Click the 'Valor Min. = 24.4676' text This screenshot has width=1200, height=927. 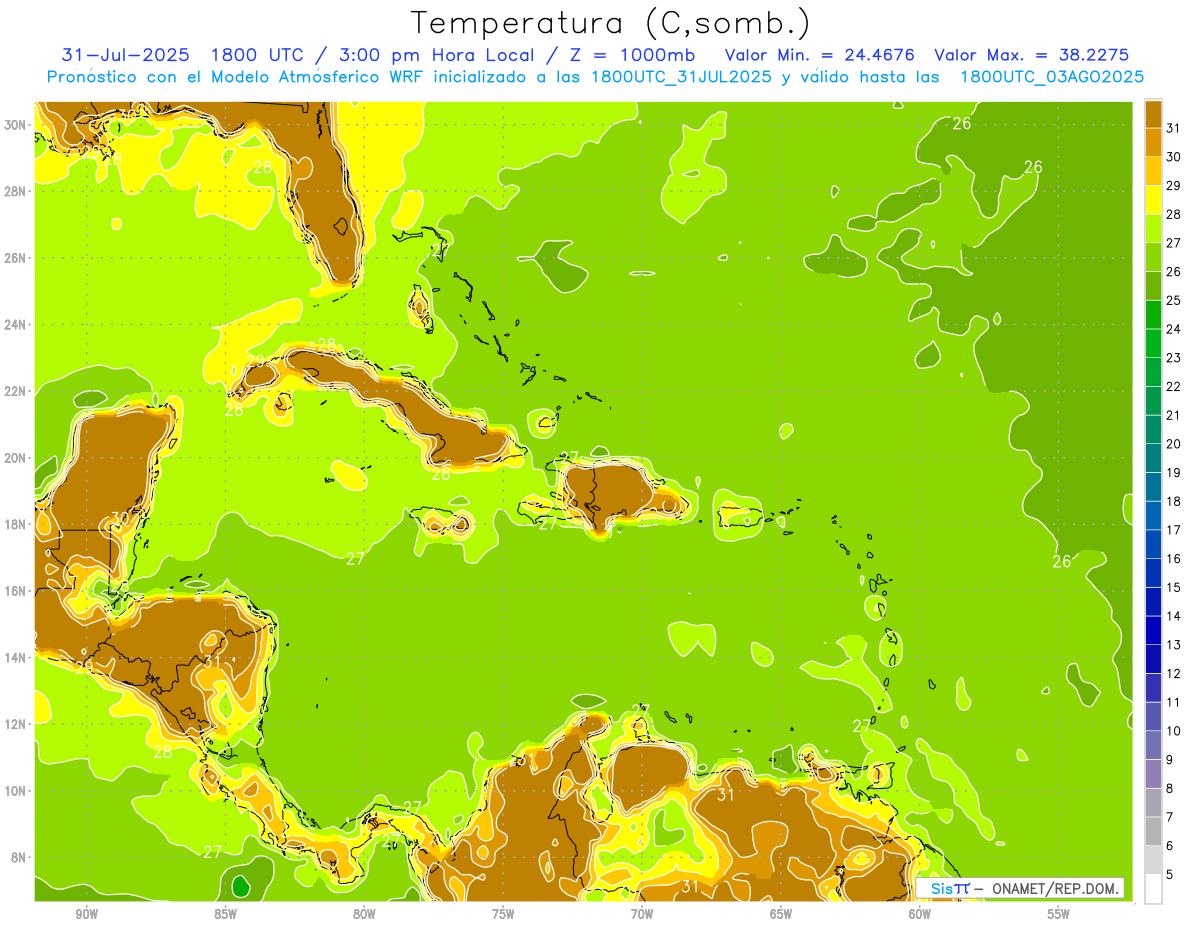point(819,55)
